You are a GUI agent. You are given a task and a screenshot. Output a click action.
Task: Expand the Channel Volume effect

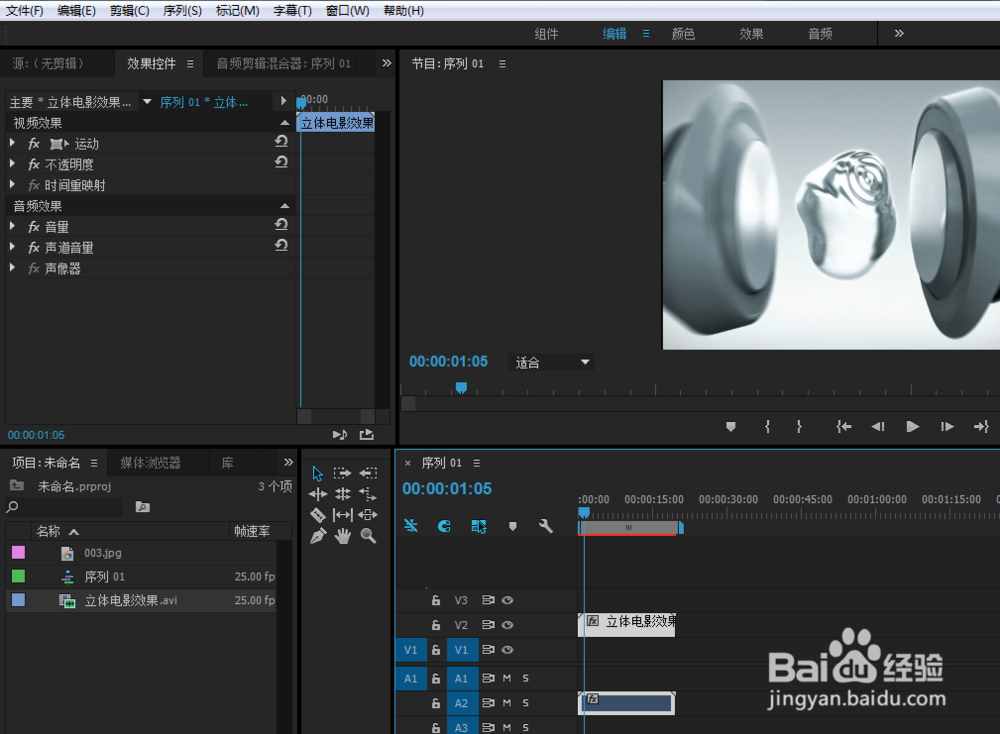(x=12, y=247)
